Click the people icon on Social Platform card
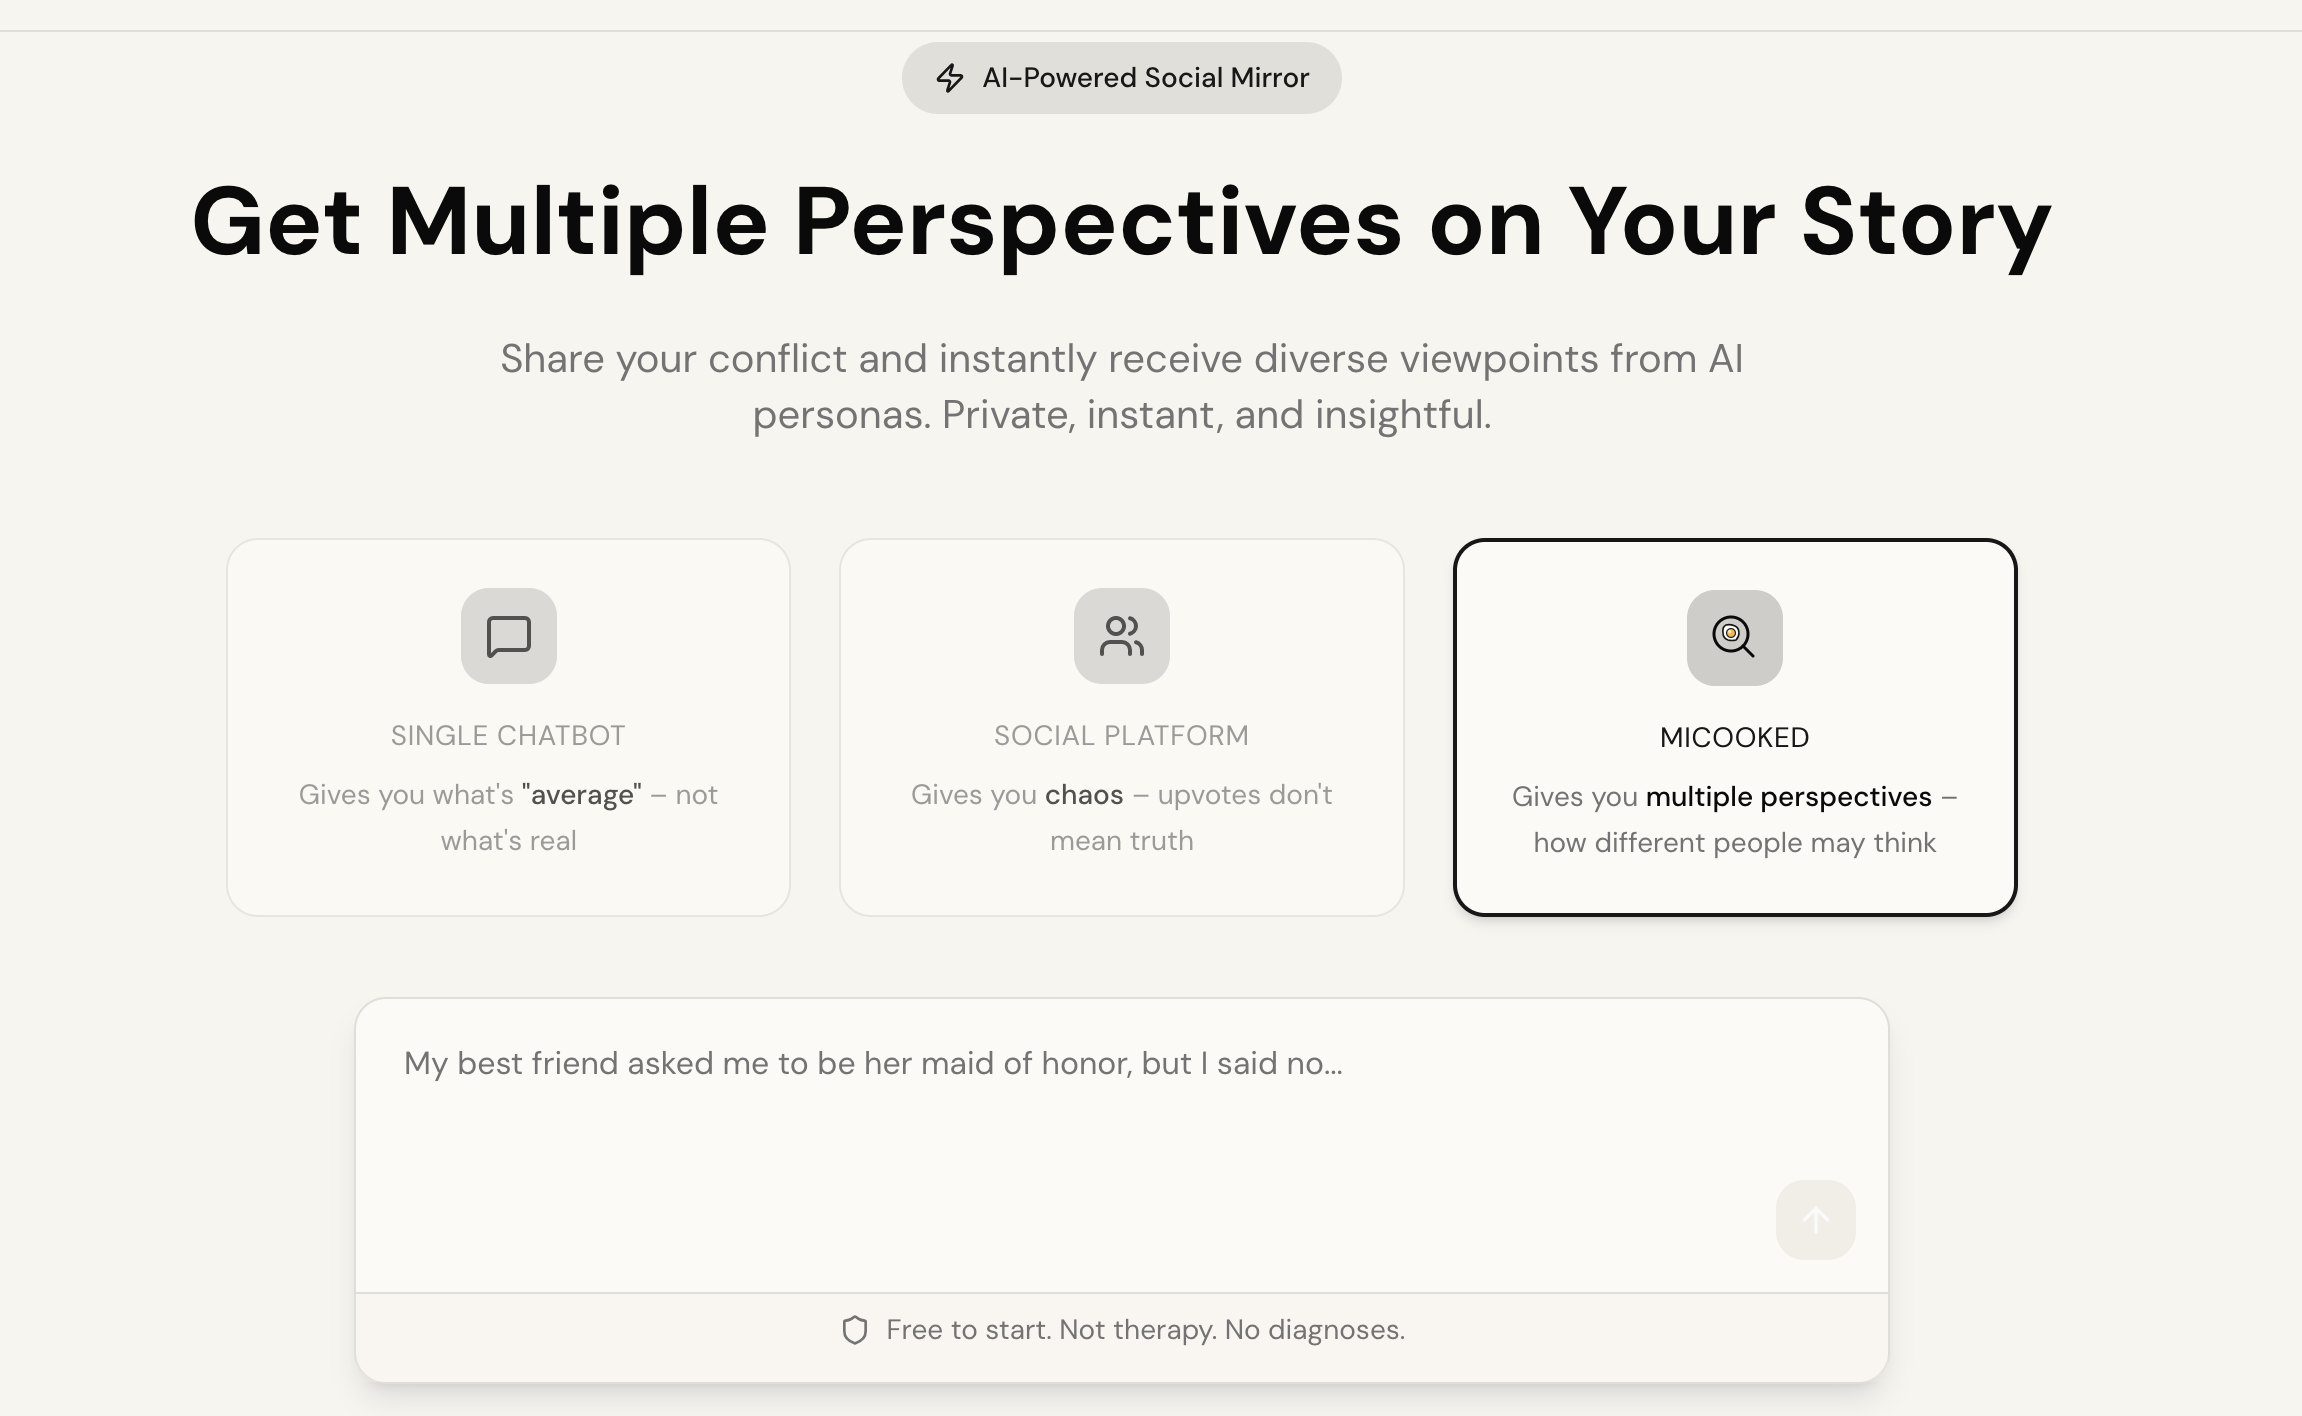 pos(1122,635)
